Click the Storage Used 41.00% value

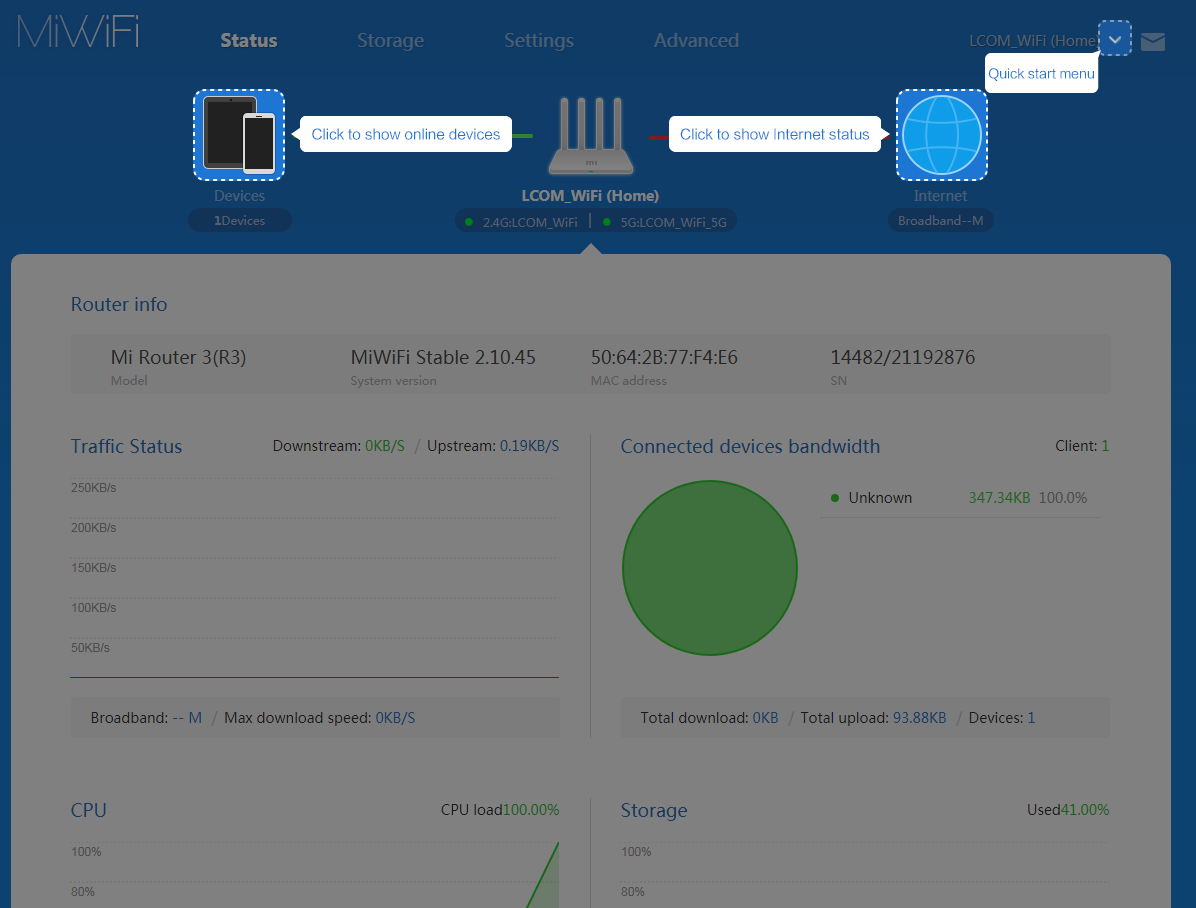[x=1085, y=810]
